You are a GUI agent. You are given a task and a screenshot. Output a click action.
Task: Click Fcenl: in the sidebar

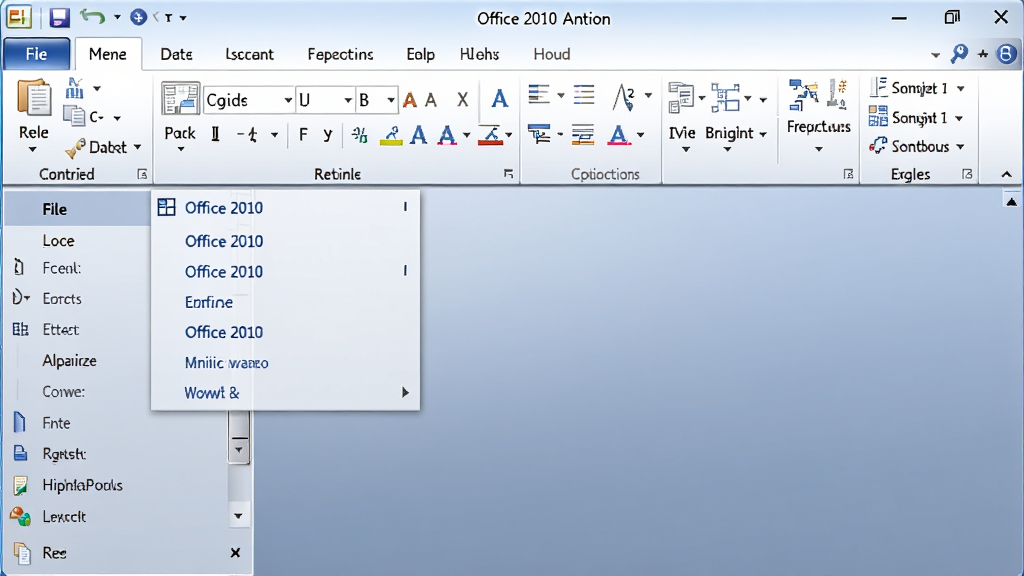tap(61, 268)
